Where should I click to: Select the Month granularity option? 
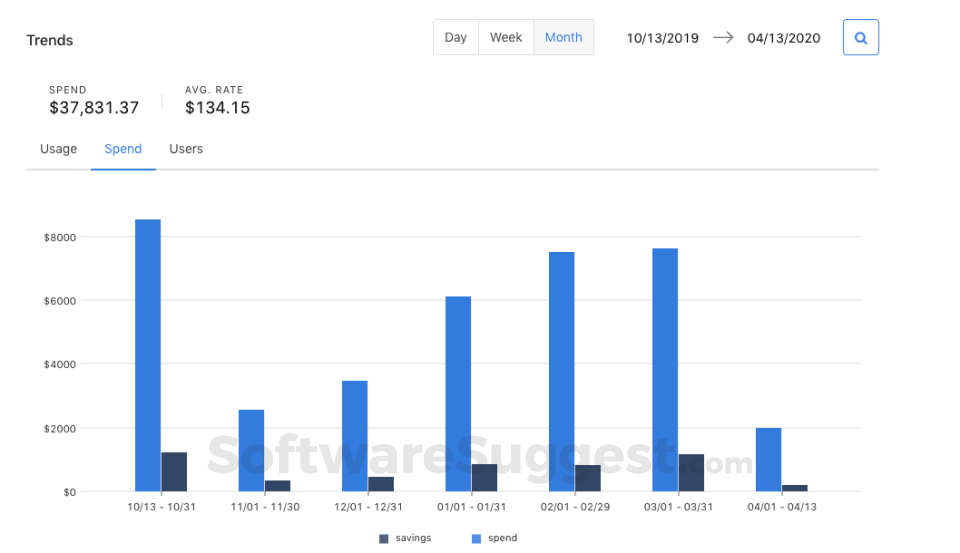coord(563,37)
